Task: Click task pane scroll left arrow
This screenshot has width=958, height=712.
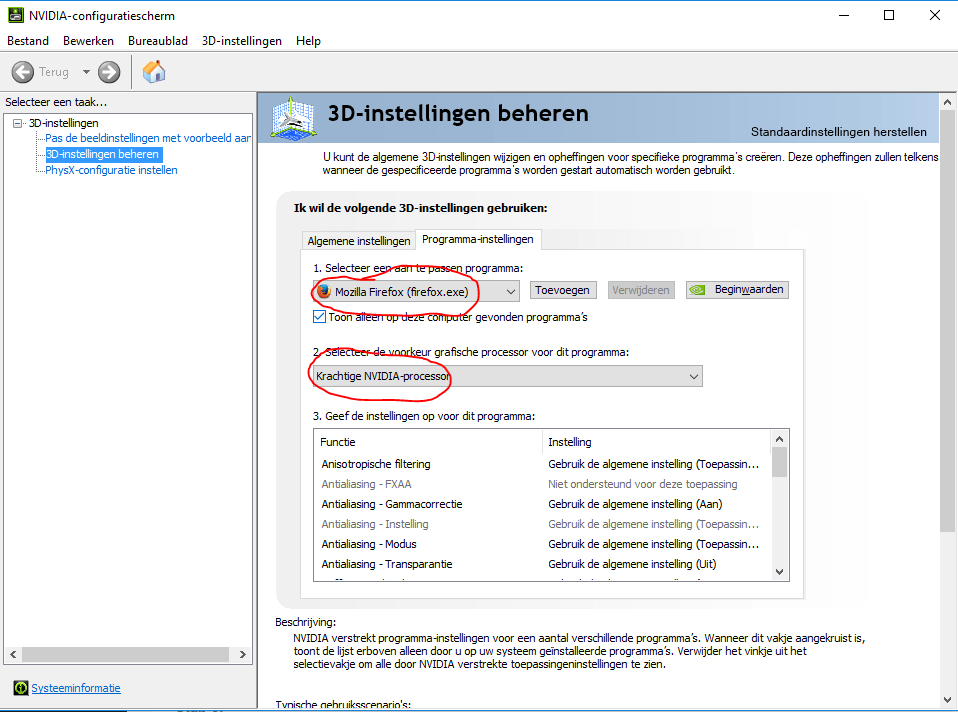Action: coord(13,654)
